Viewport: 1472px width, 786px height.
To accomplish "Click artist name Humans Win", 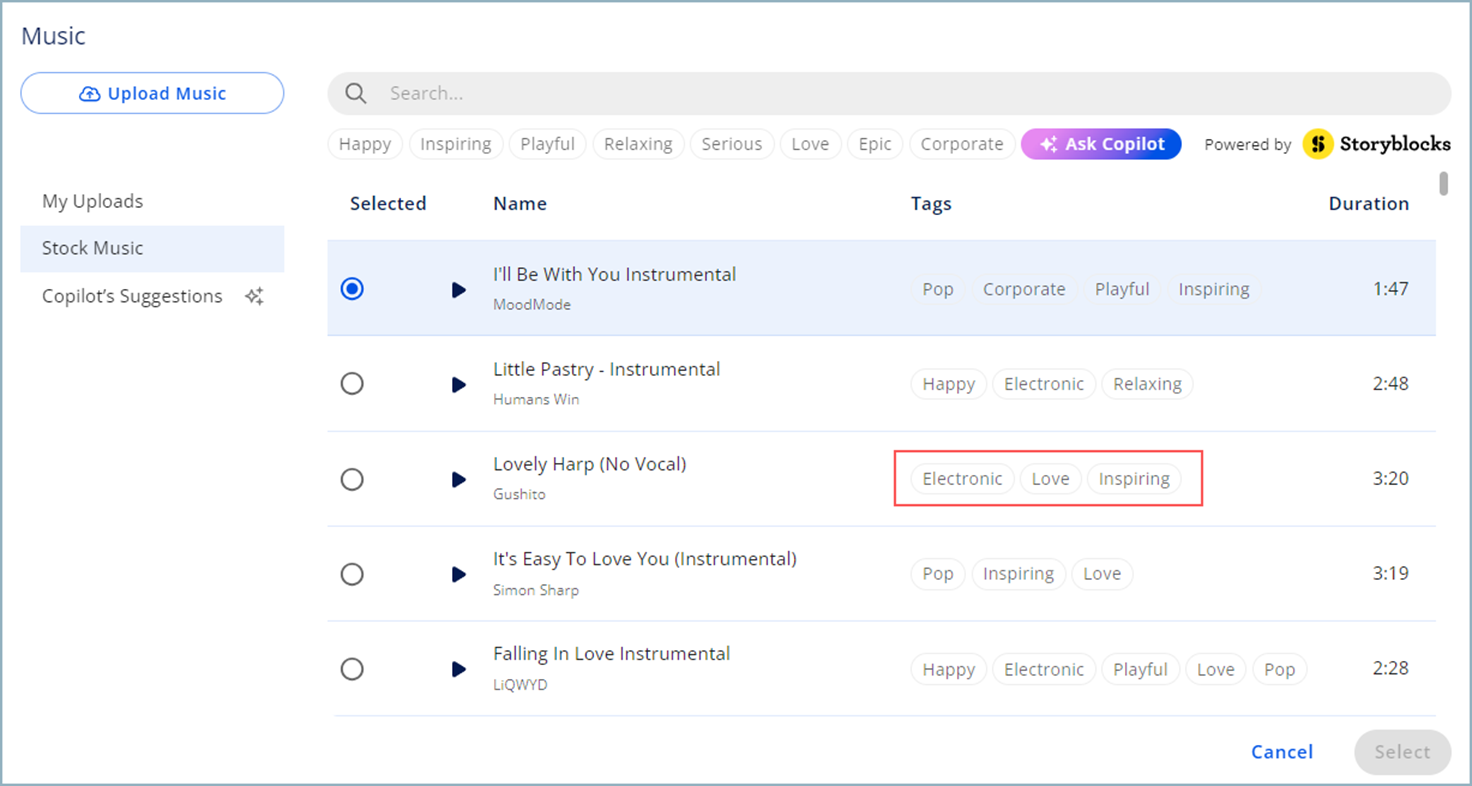I will (x=536, y=400).
